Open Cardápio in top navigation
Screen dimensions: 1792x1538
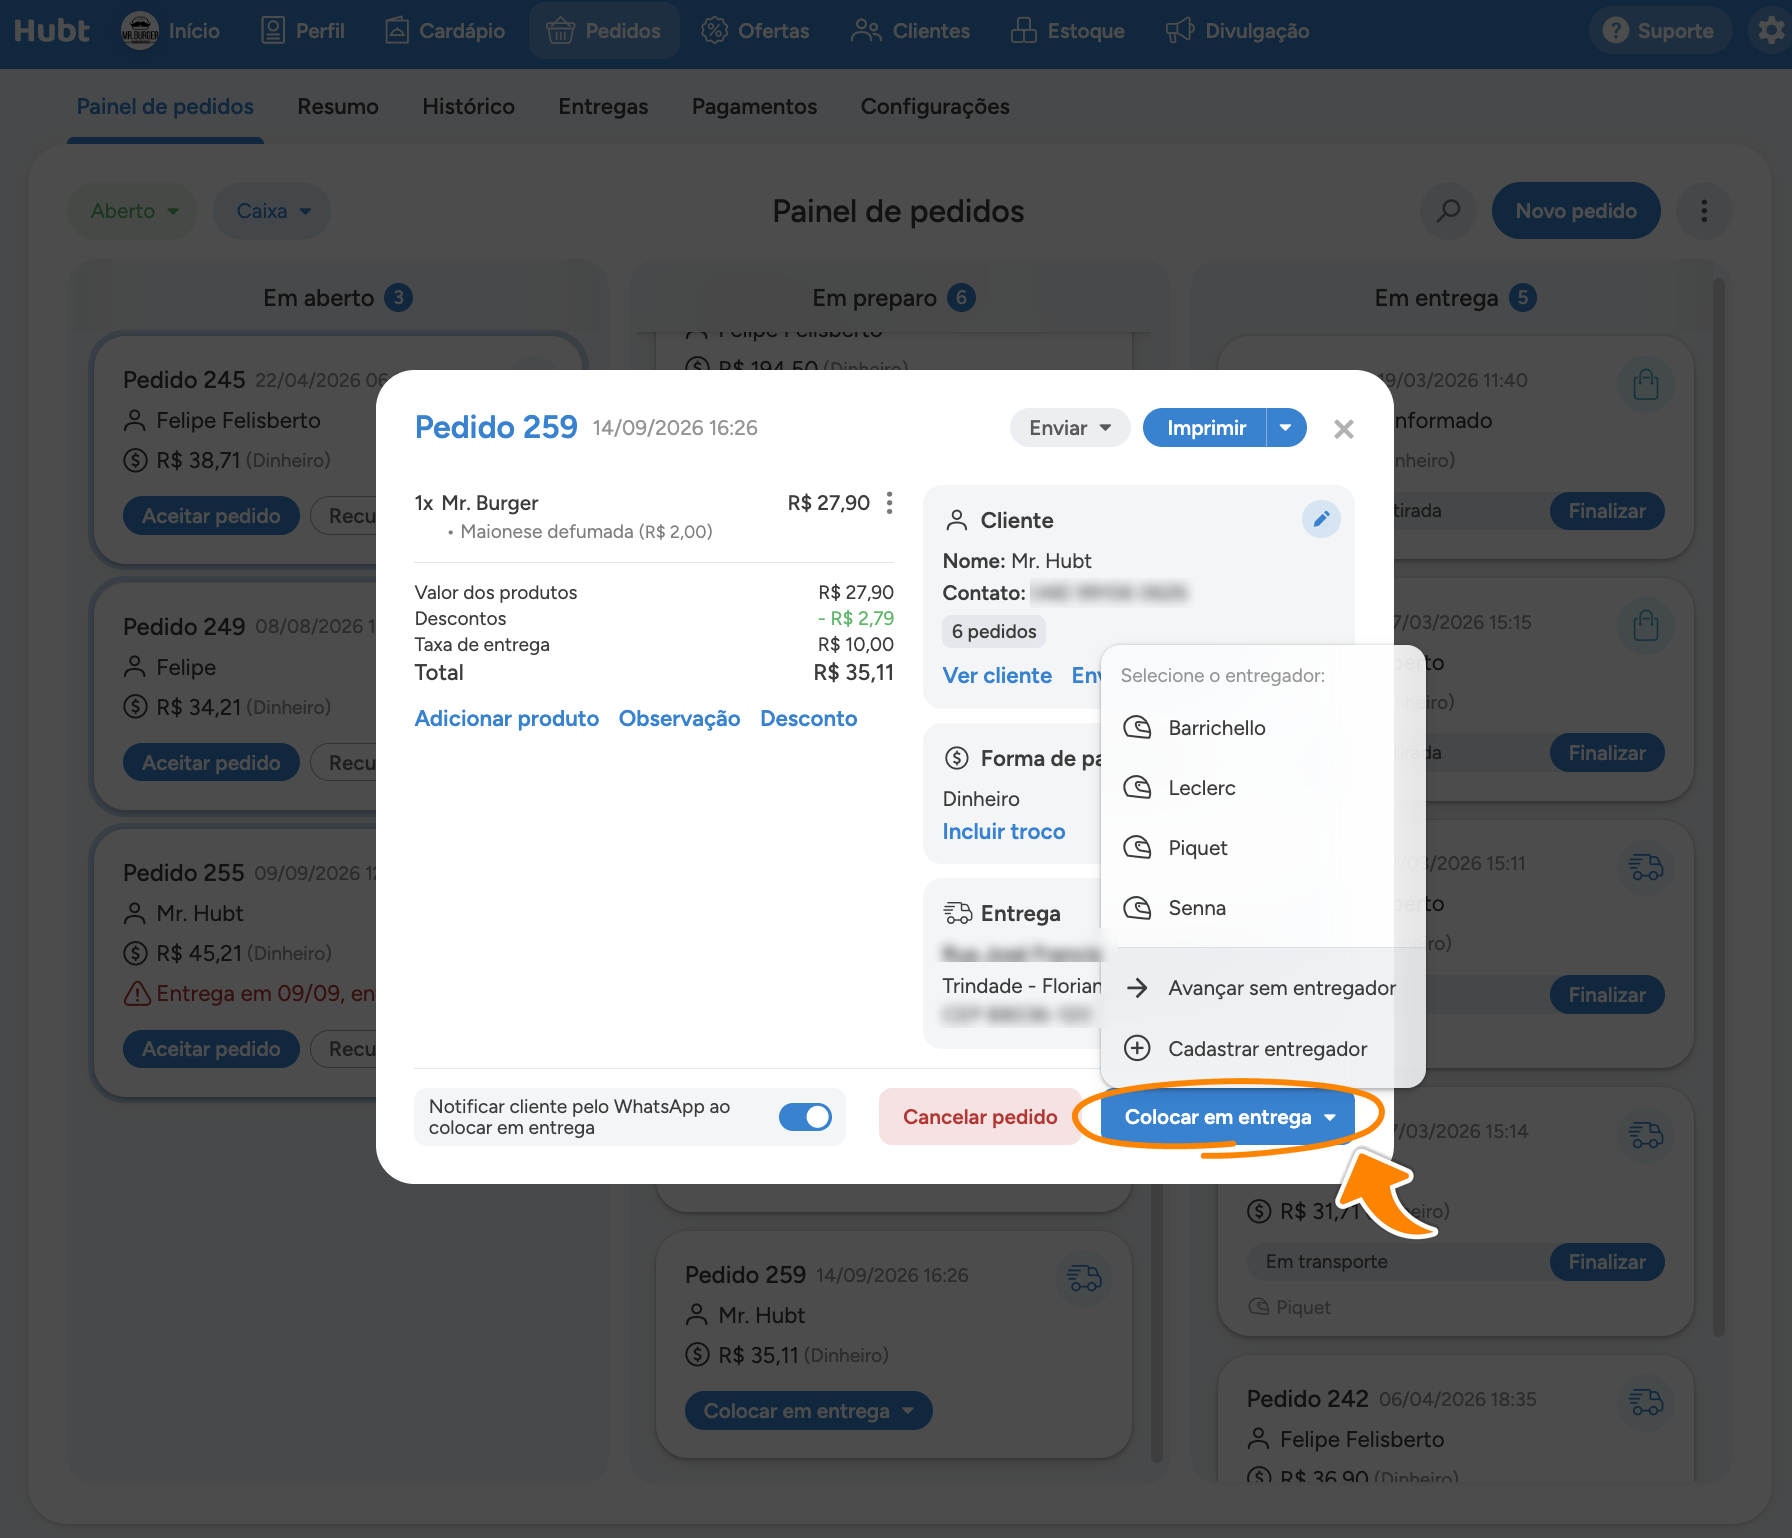point(446,31)
